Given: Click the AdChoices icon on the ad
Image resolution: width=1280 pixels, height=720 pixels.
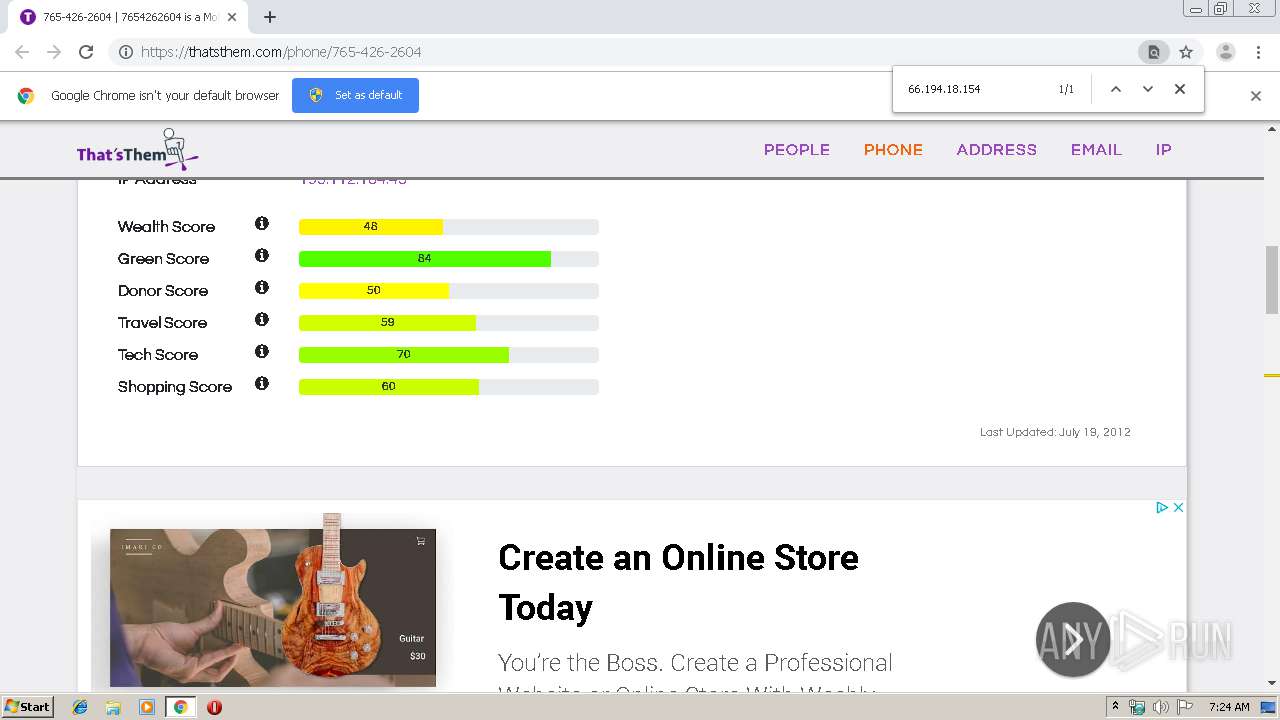Looking at the screenshot, I should (x=1162, y=508).
